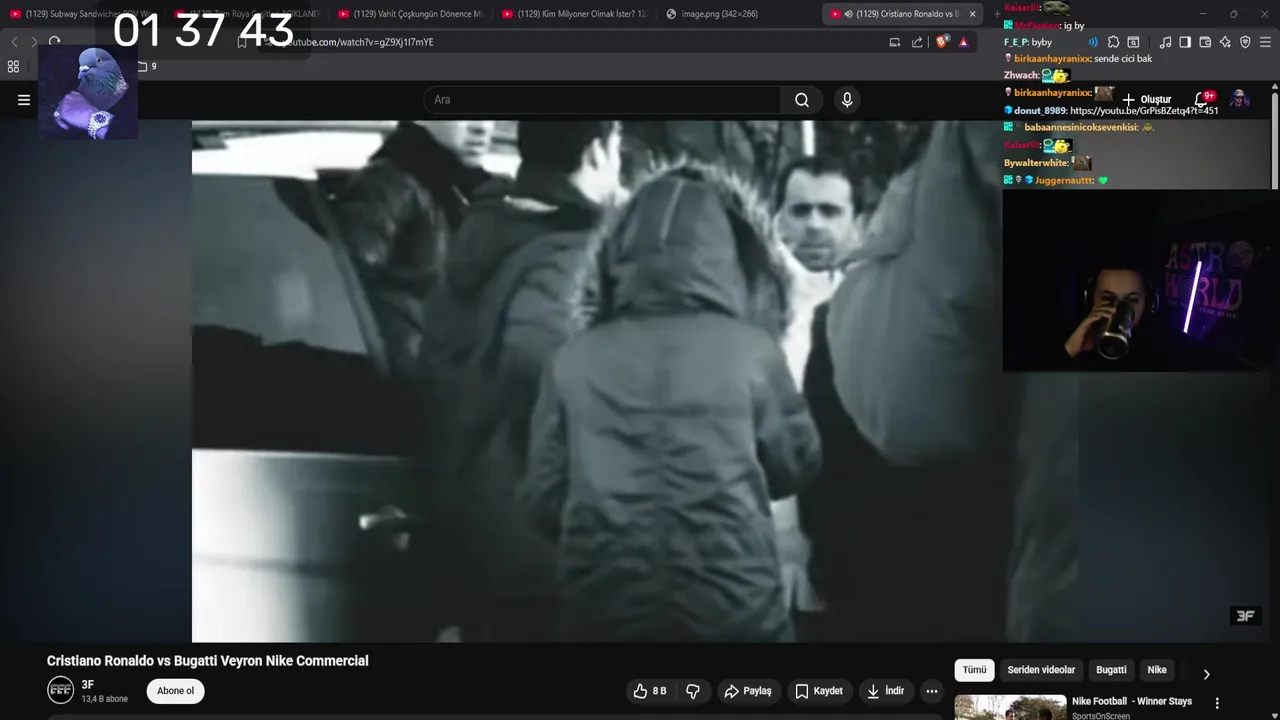Switch to Kim Milyoner Olmak İster tab
The height and width of the screenshot is (720, 1280).
point(575,14)
